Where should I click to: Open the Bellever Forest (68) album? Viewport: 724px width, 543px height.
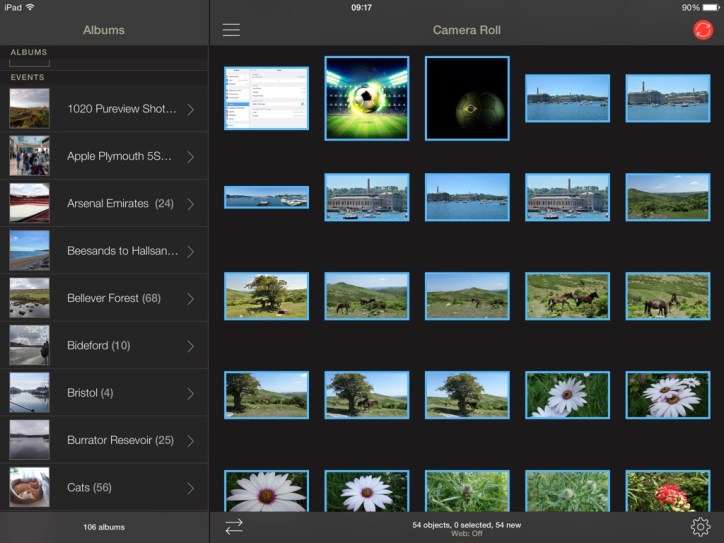pyautogui.click(x=113, y=298)
